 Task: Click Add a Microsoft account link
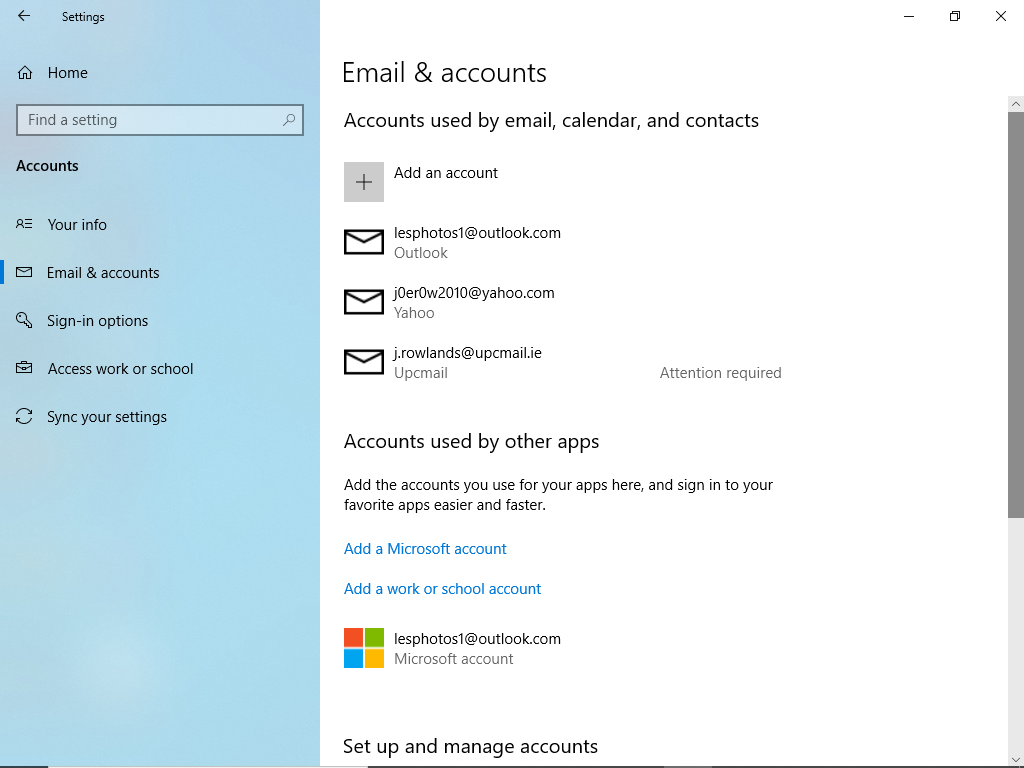tap(425, 549)
